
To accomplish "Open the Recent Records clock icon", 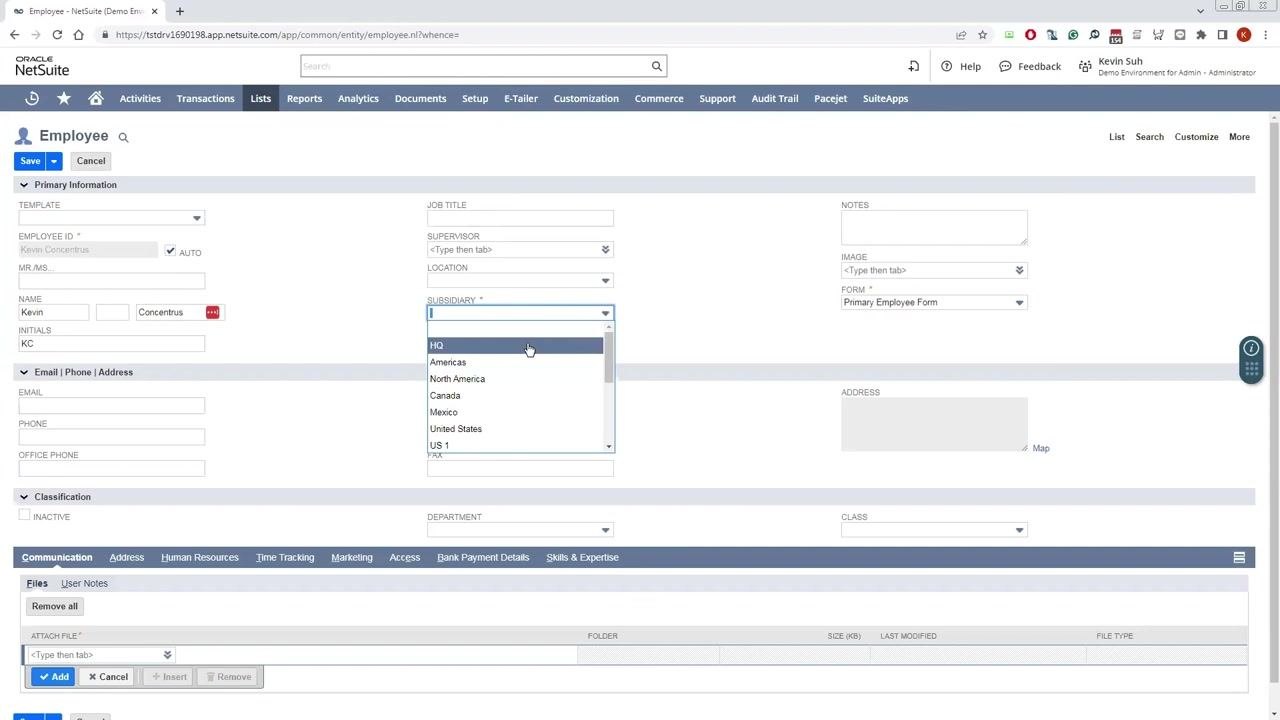I will [32, 98].
